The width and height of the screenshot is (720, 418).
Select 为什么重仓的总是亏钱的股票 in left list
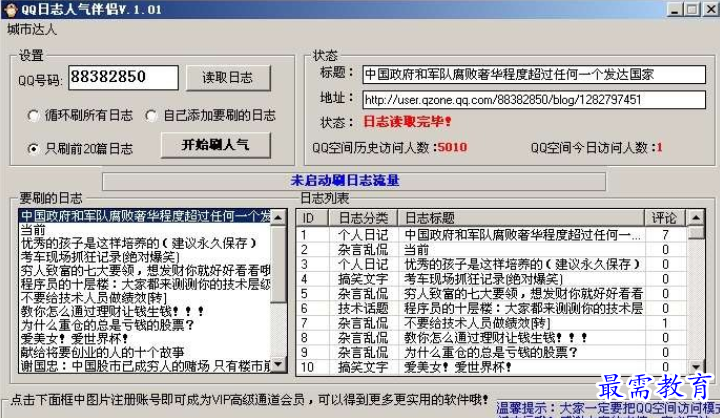[145, 325]
